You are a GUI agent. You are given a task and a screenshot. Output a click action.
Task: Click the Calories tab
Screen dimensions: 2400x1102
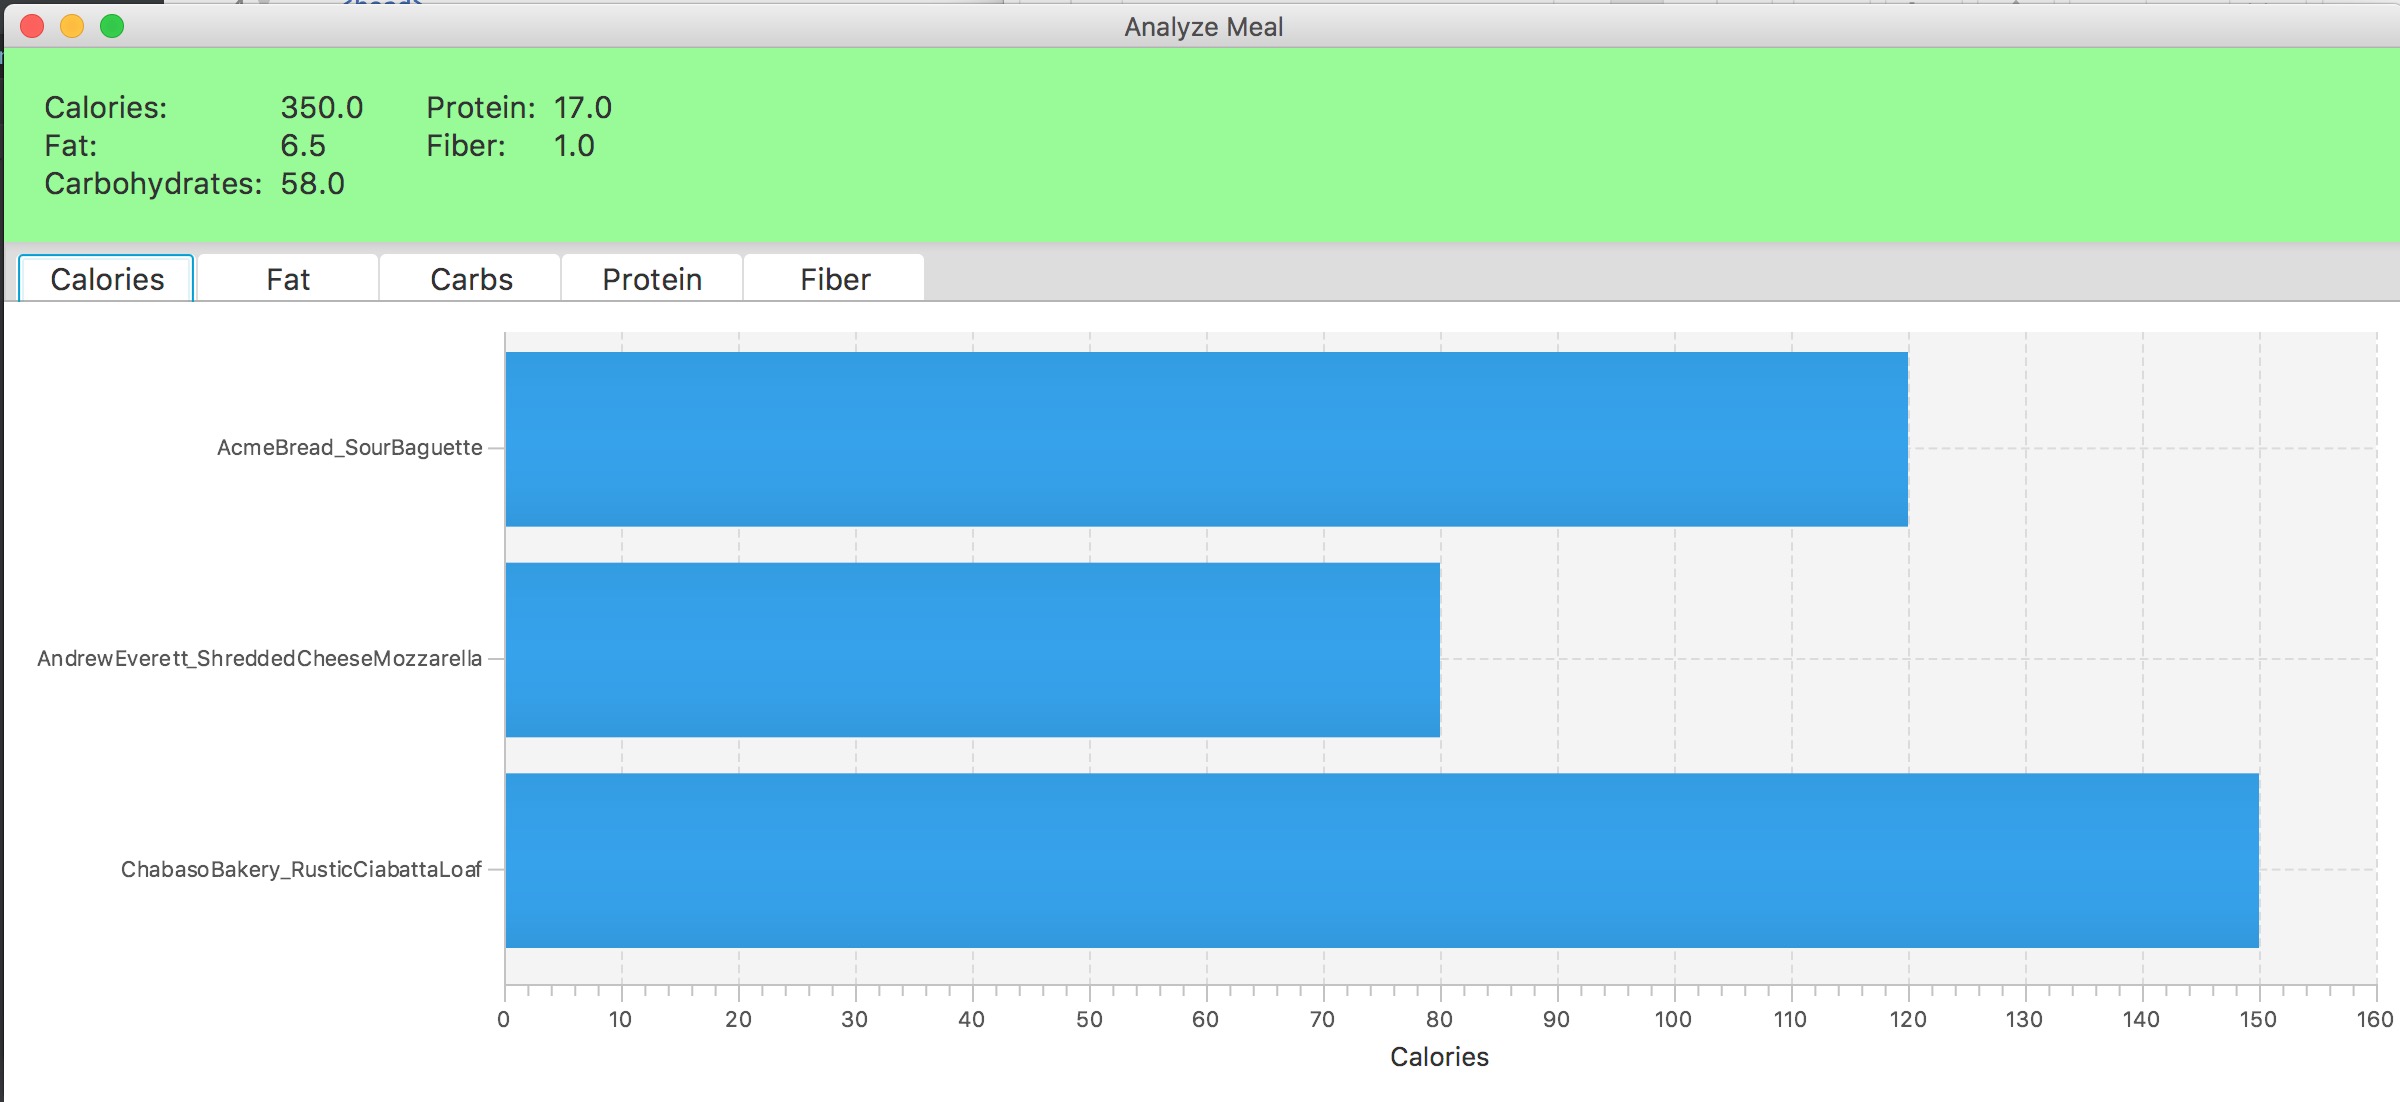coord(107,279)
